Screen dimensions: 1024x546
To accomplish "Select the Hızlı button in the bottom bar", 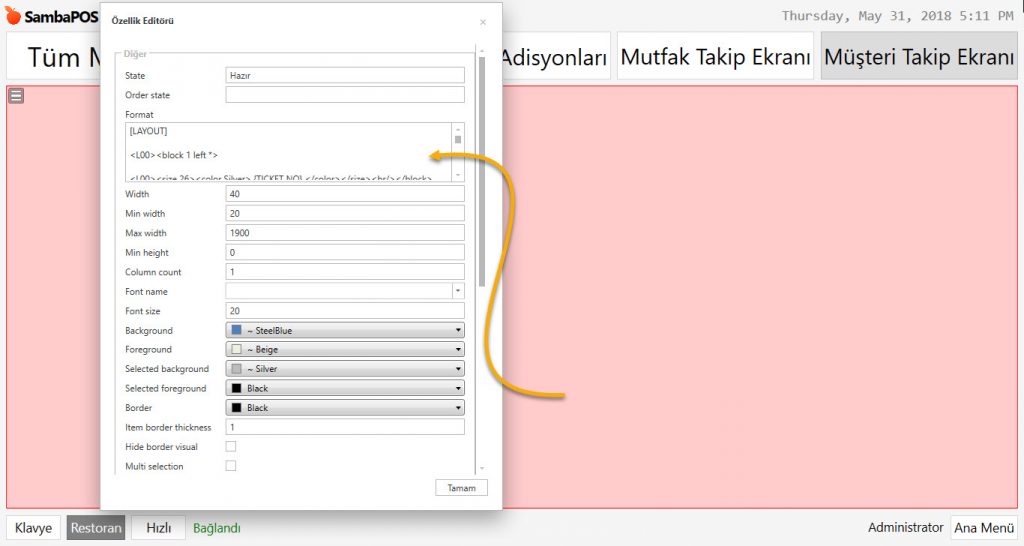I will click(159, 528).
